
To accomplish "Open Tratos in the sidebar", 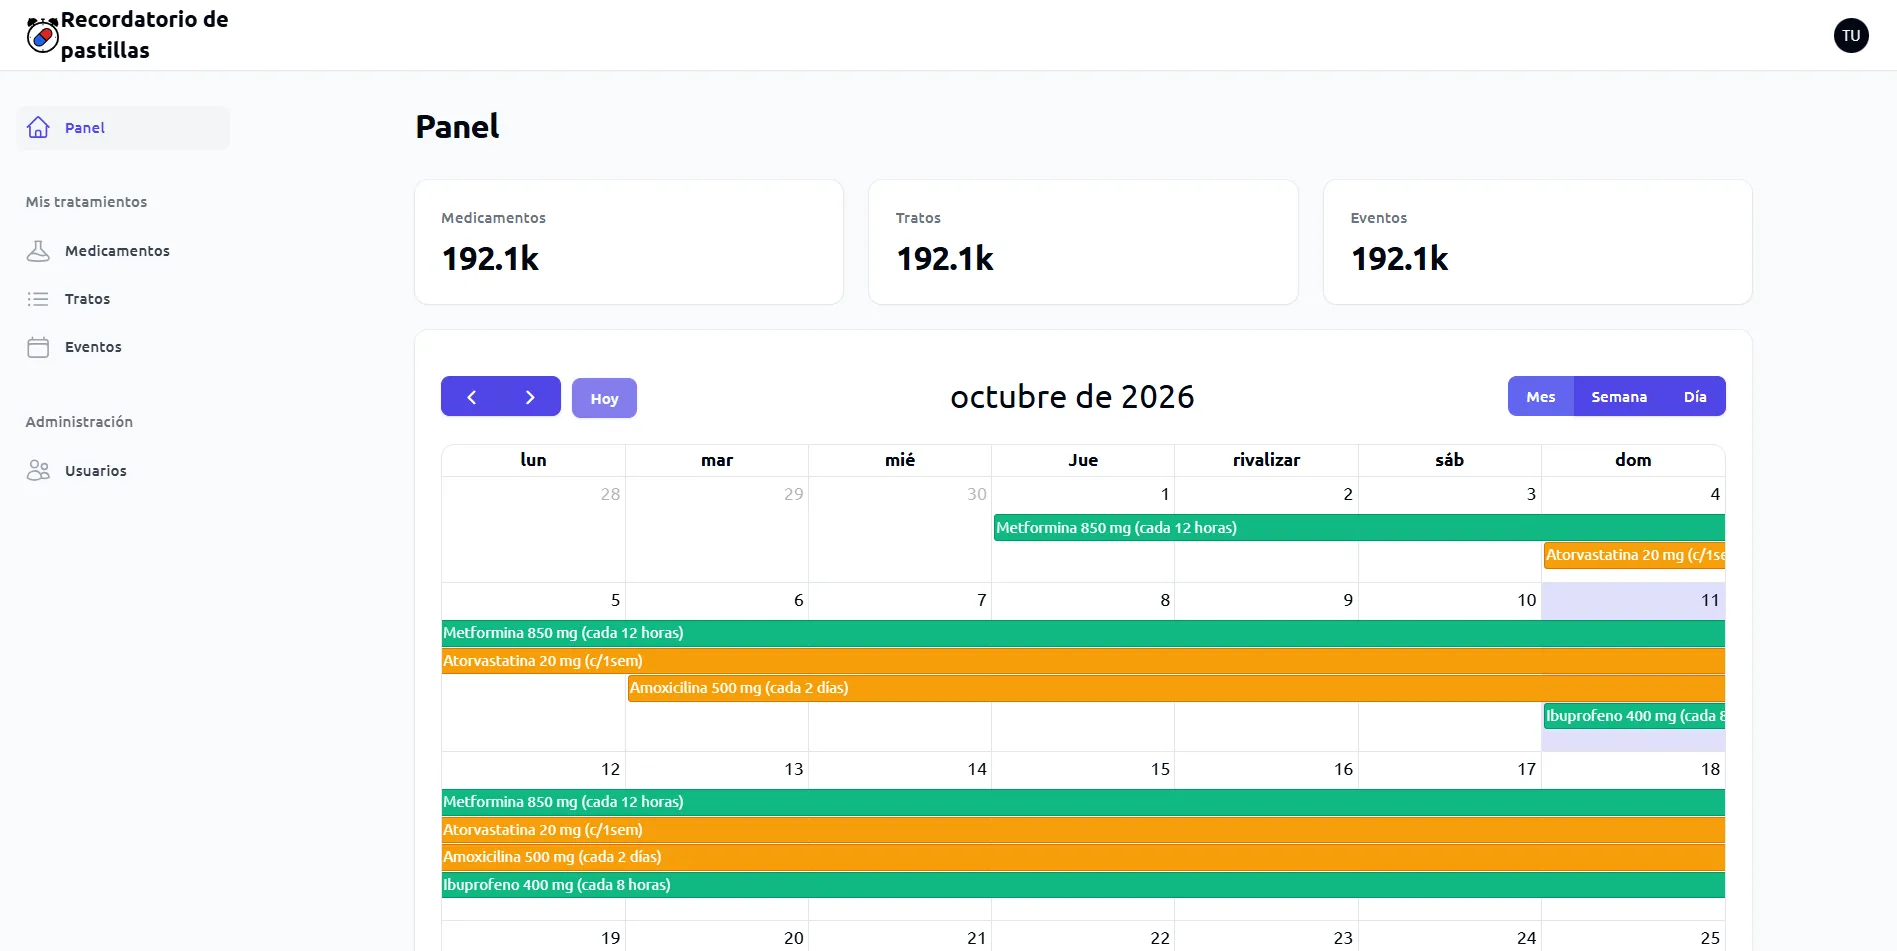I will (x=123, y=299).
